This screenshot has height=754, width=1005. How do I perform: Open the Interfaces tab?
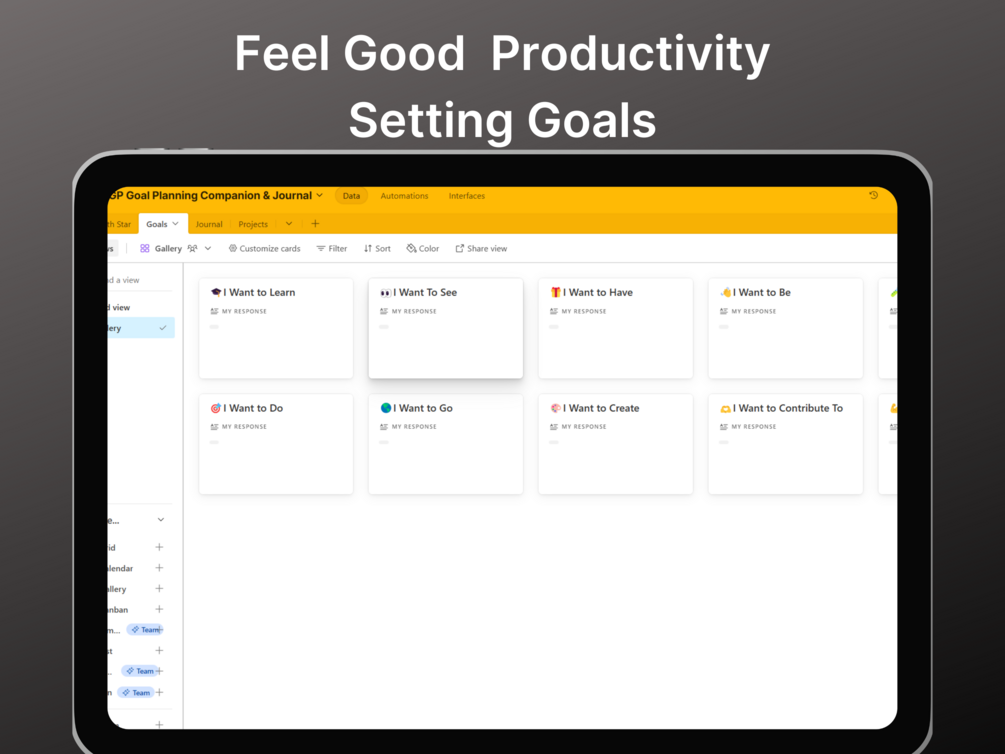466,196
